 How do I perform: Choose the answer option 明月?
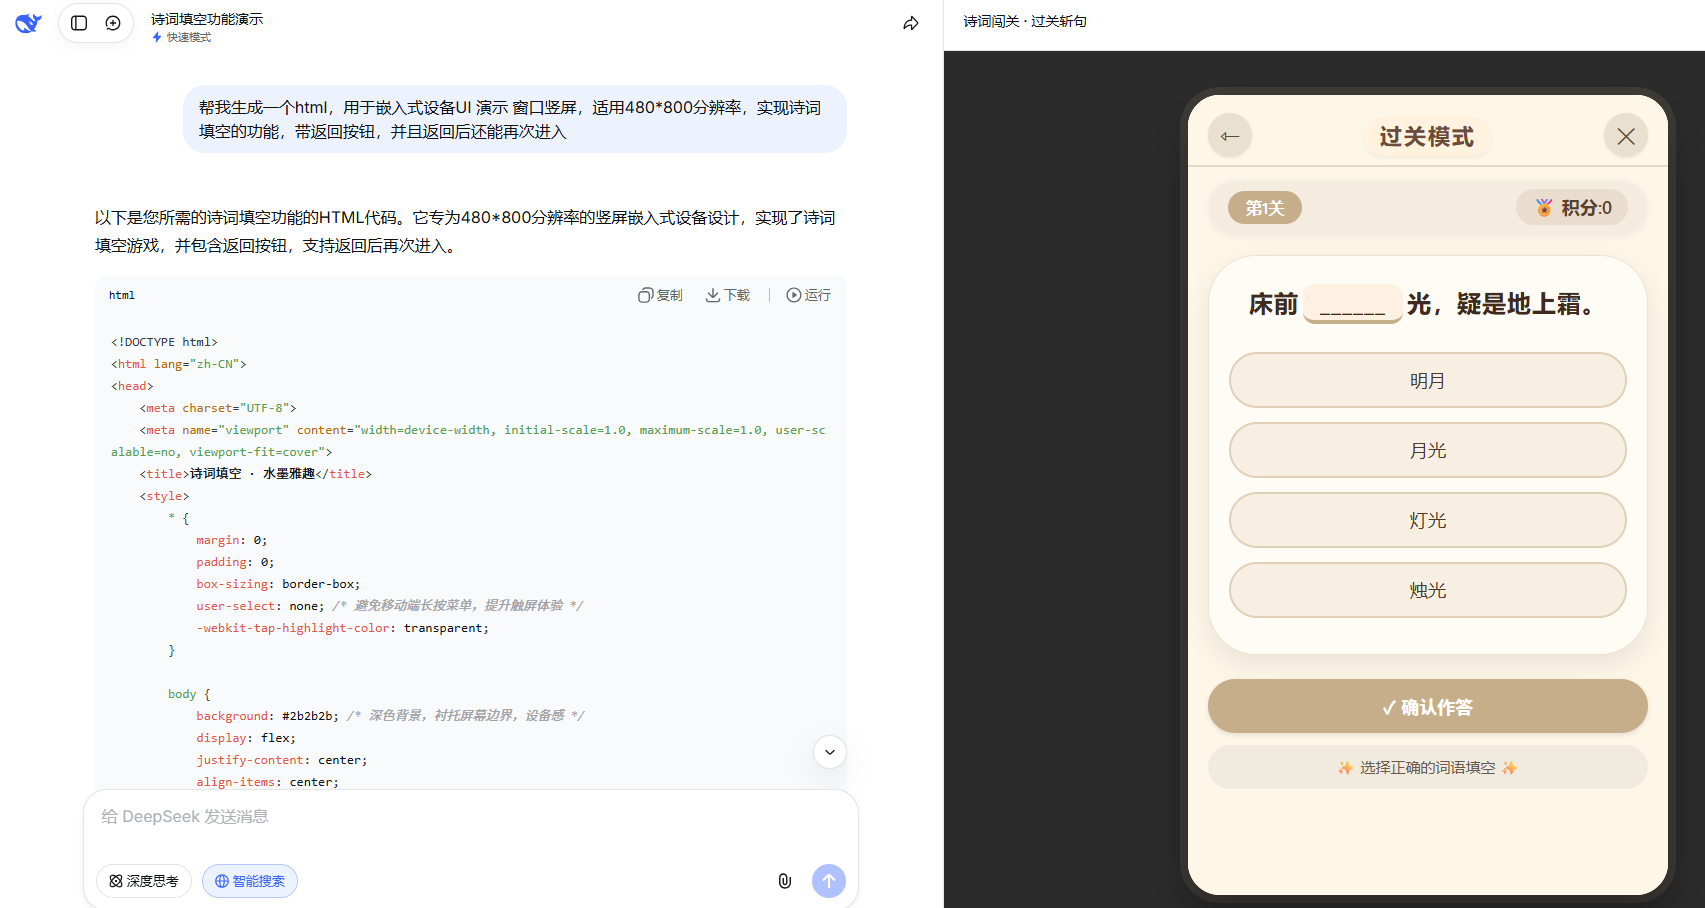[x=1428, y=380]
